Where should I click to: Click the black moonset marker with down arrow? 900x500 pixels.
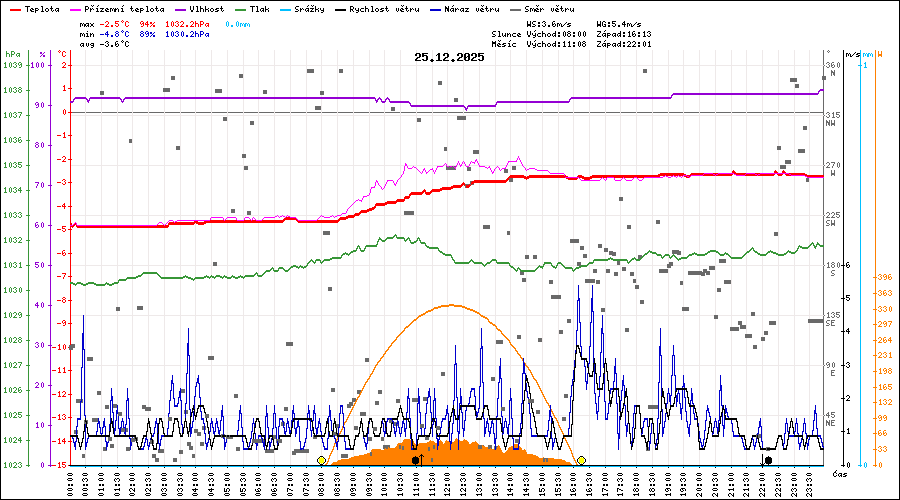point(767,460)
